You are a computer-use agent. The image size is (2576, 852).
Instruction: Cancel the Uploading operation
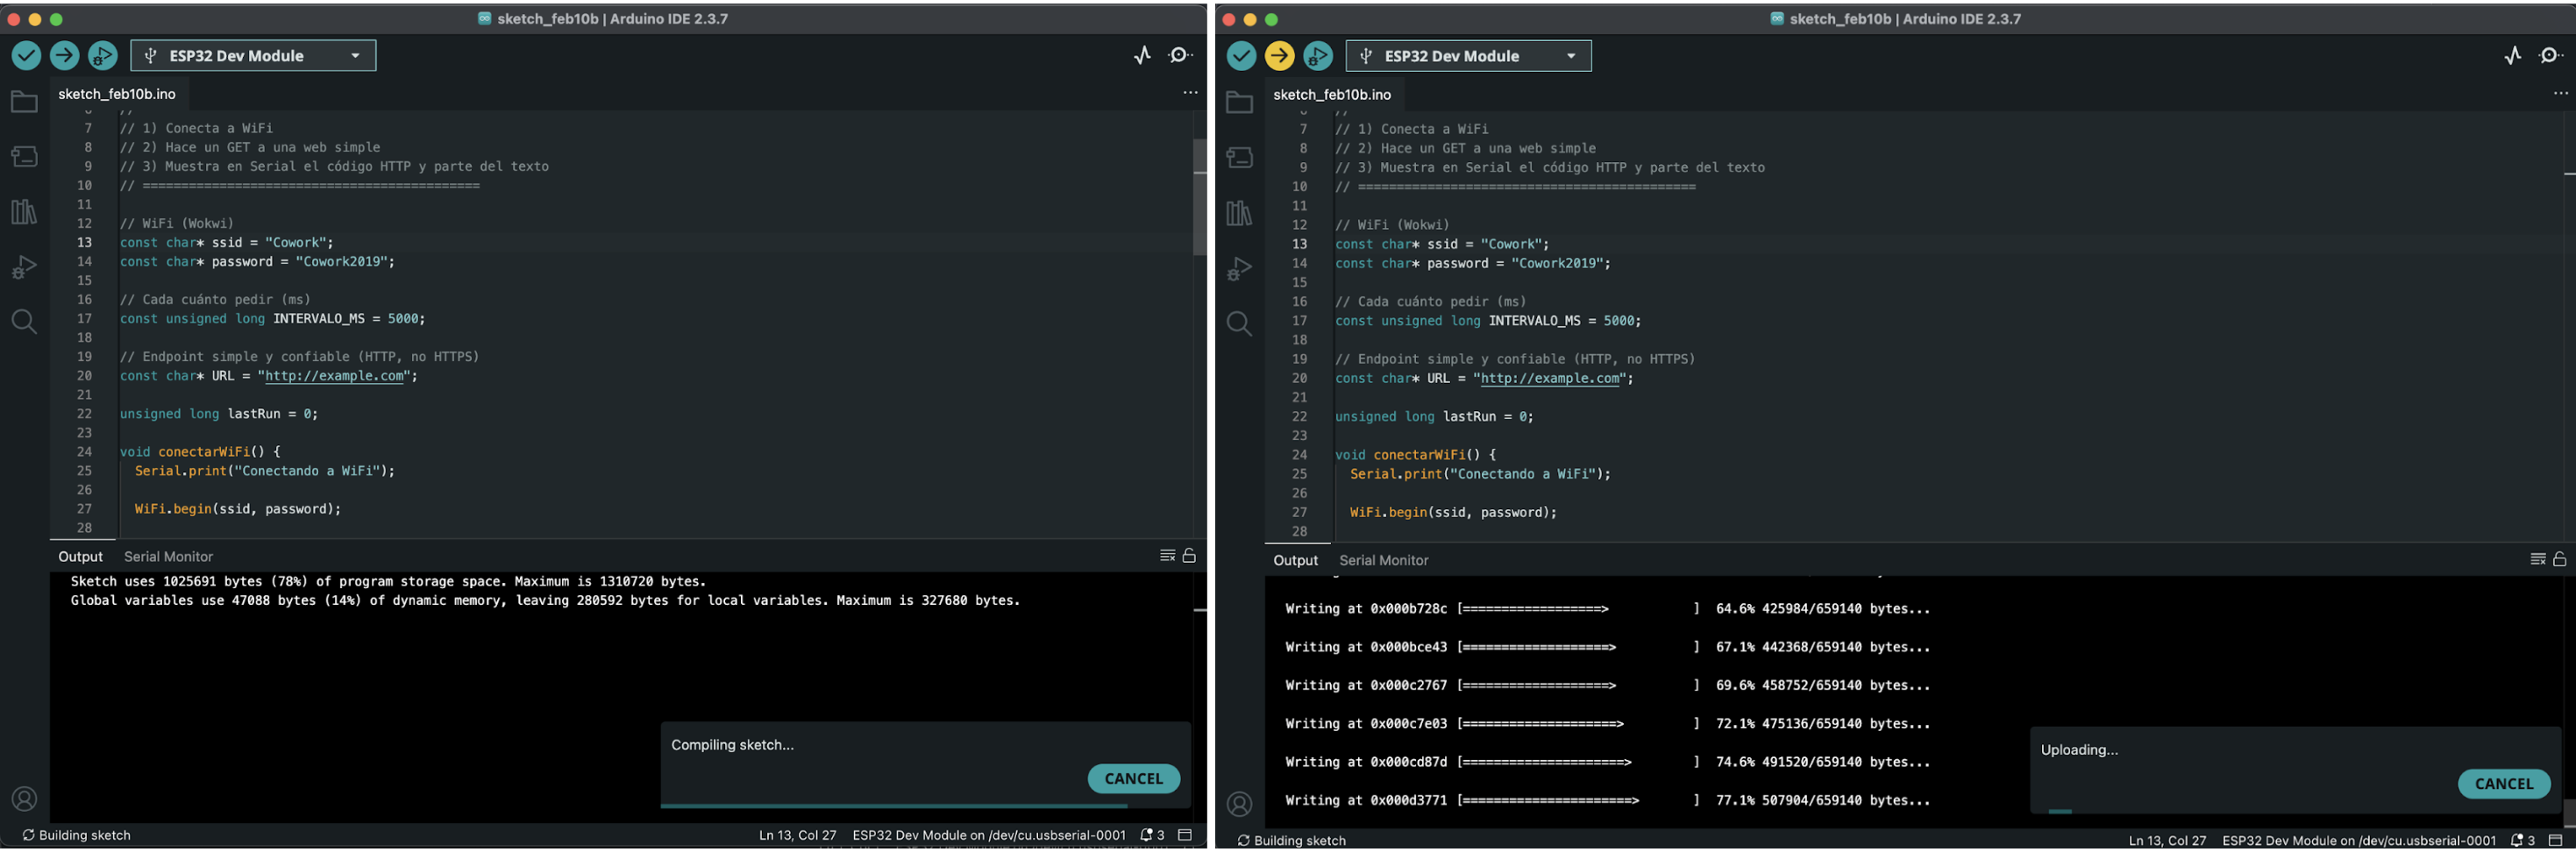click(x=2503, y=784)
